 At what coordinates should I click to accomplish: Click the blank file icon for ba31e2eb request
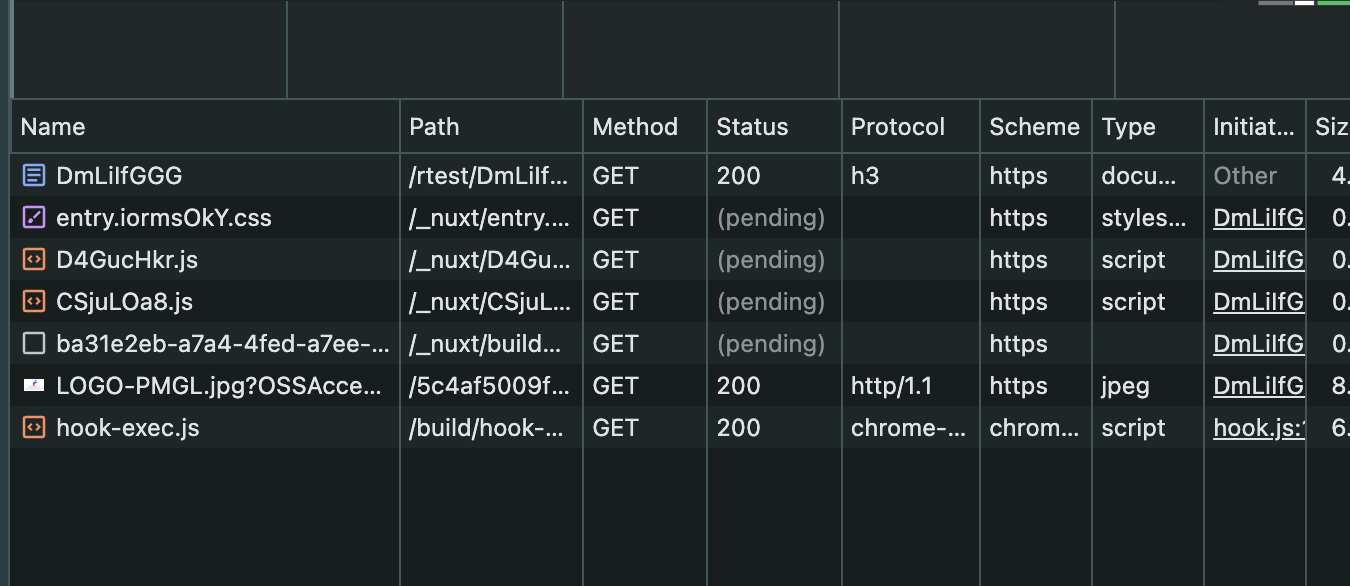34,344
